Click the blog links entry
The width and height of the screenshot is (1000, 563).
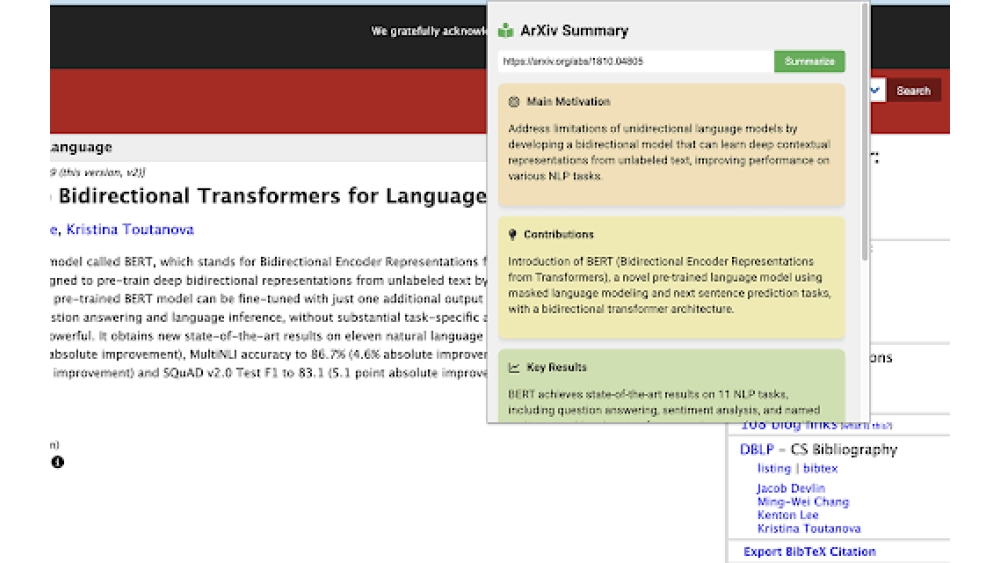[789, 425]
